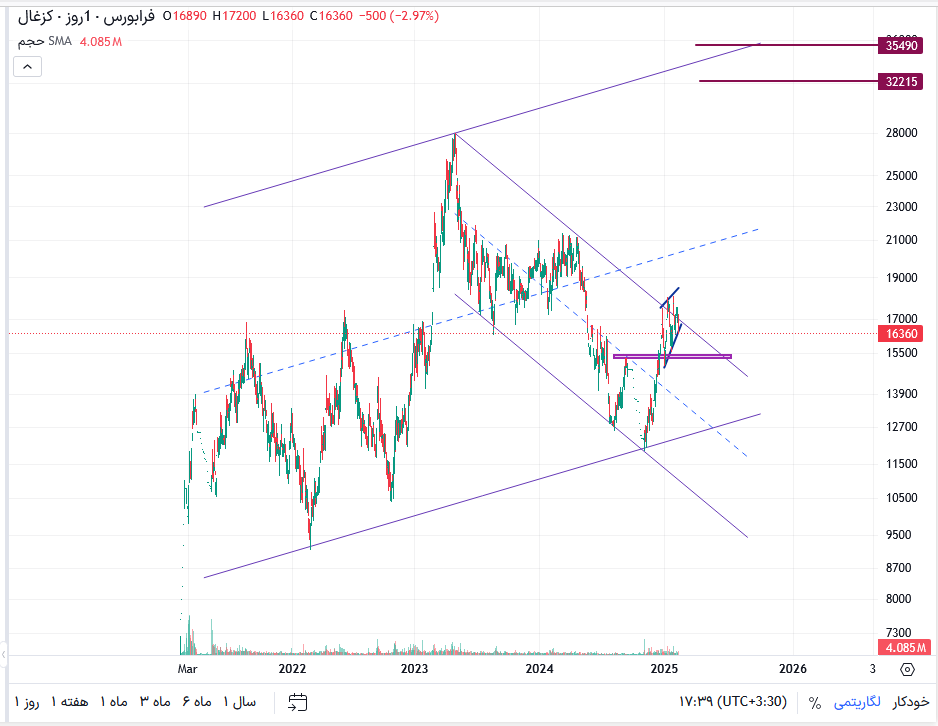
Task: Click the 28000 price axis label
Action: pyautogui.click(x=902, y=133)
